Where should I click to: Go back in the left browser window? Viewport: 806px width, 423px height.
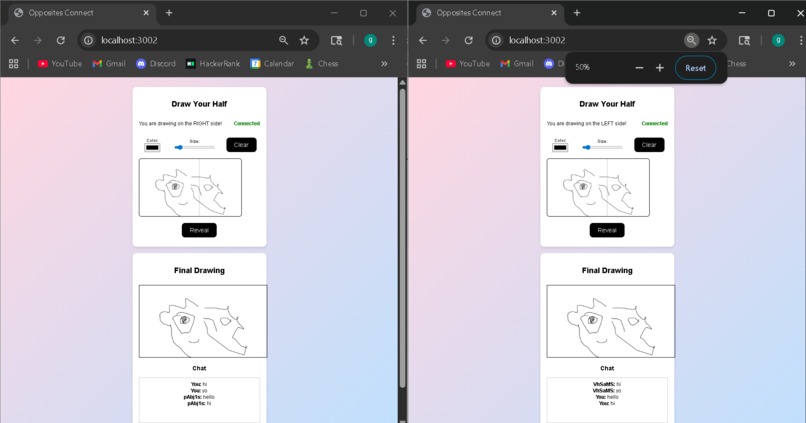tap(15, 40)
